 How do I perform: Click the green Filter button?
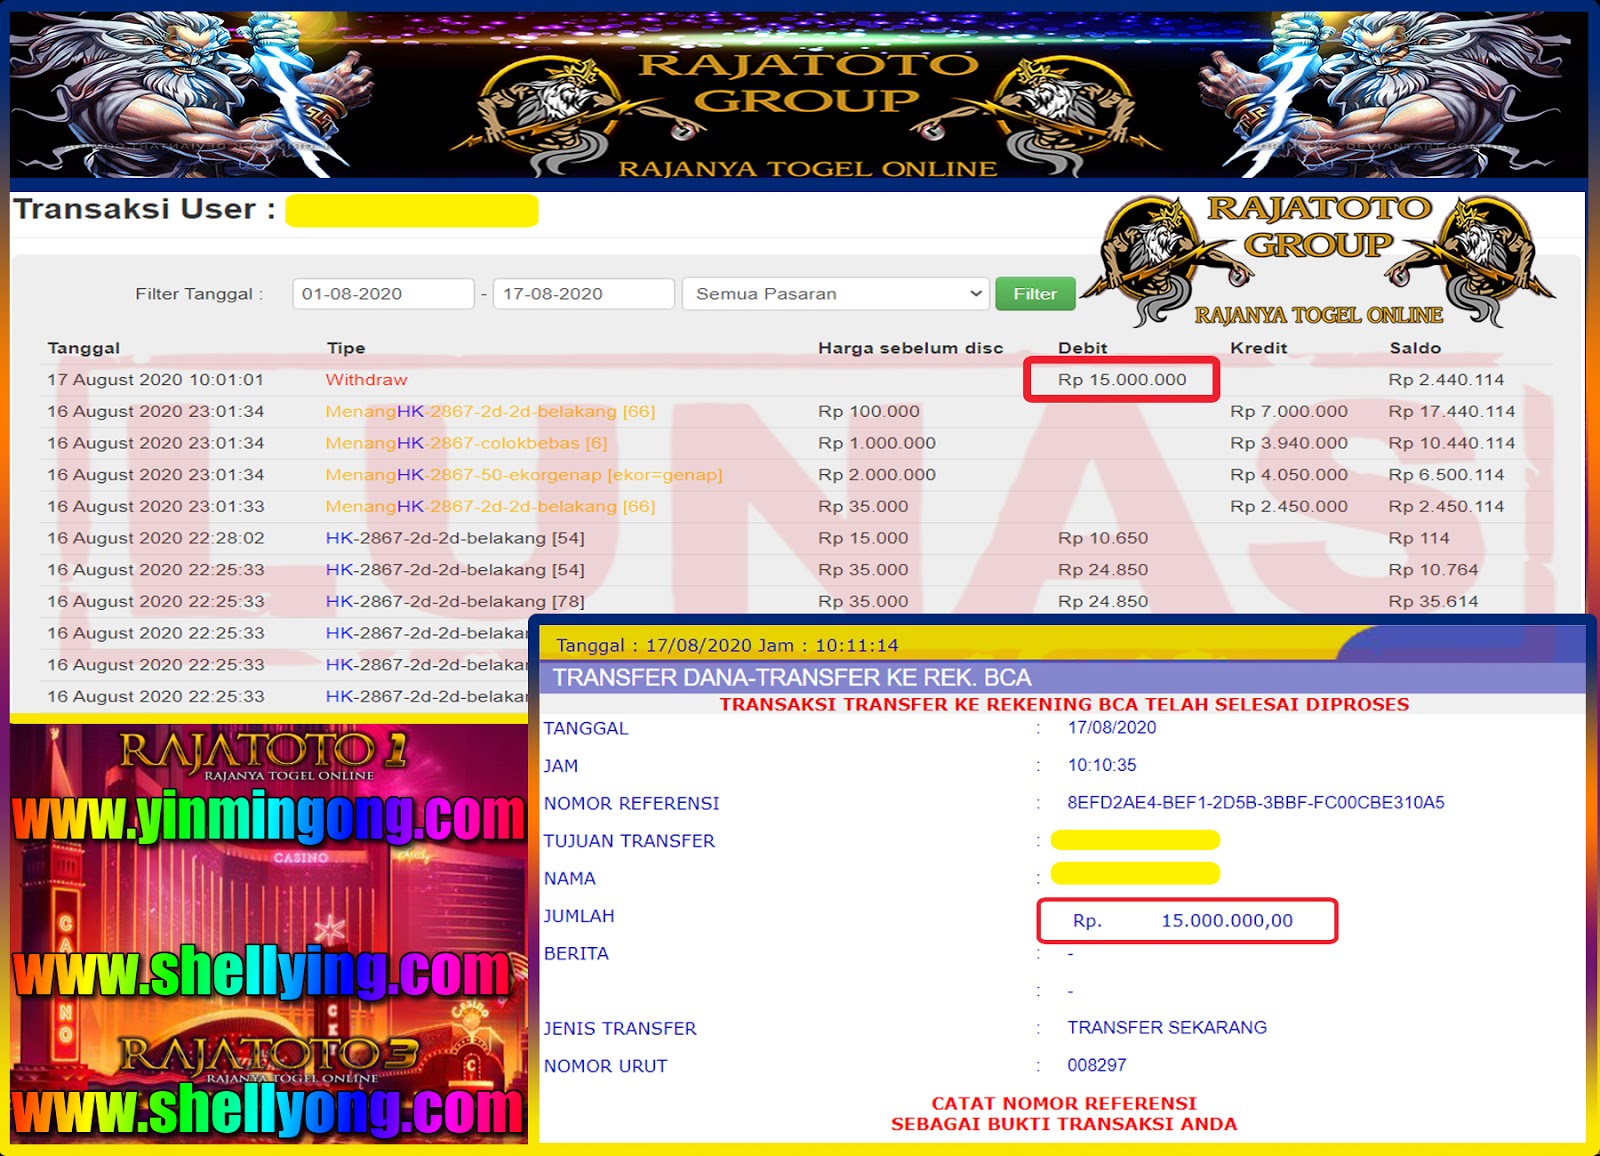[1035, 294]
